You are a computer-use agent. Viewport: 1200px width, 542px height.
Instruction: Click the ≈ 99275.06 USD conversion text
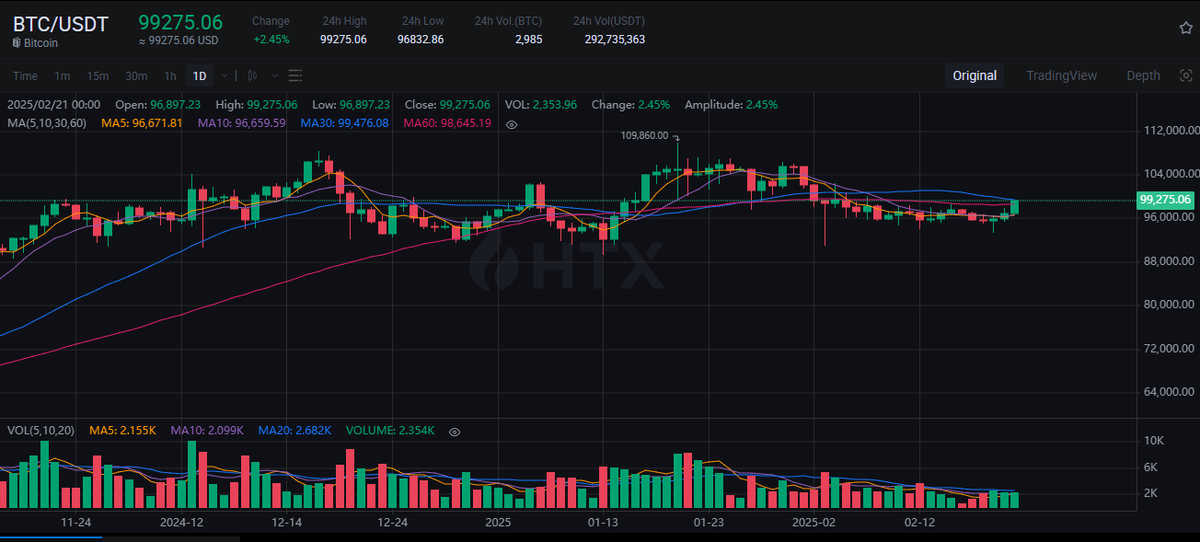coord(178,41)
